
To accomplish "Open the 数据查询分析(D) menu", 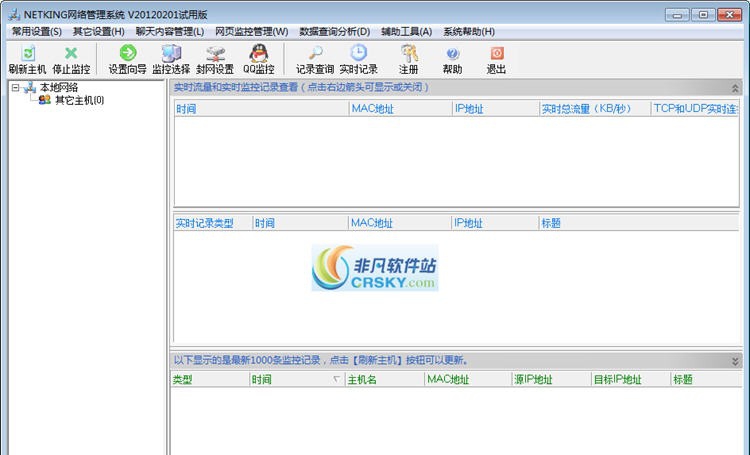I will (x=335, y=32).
